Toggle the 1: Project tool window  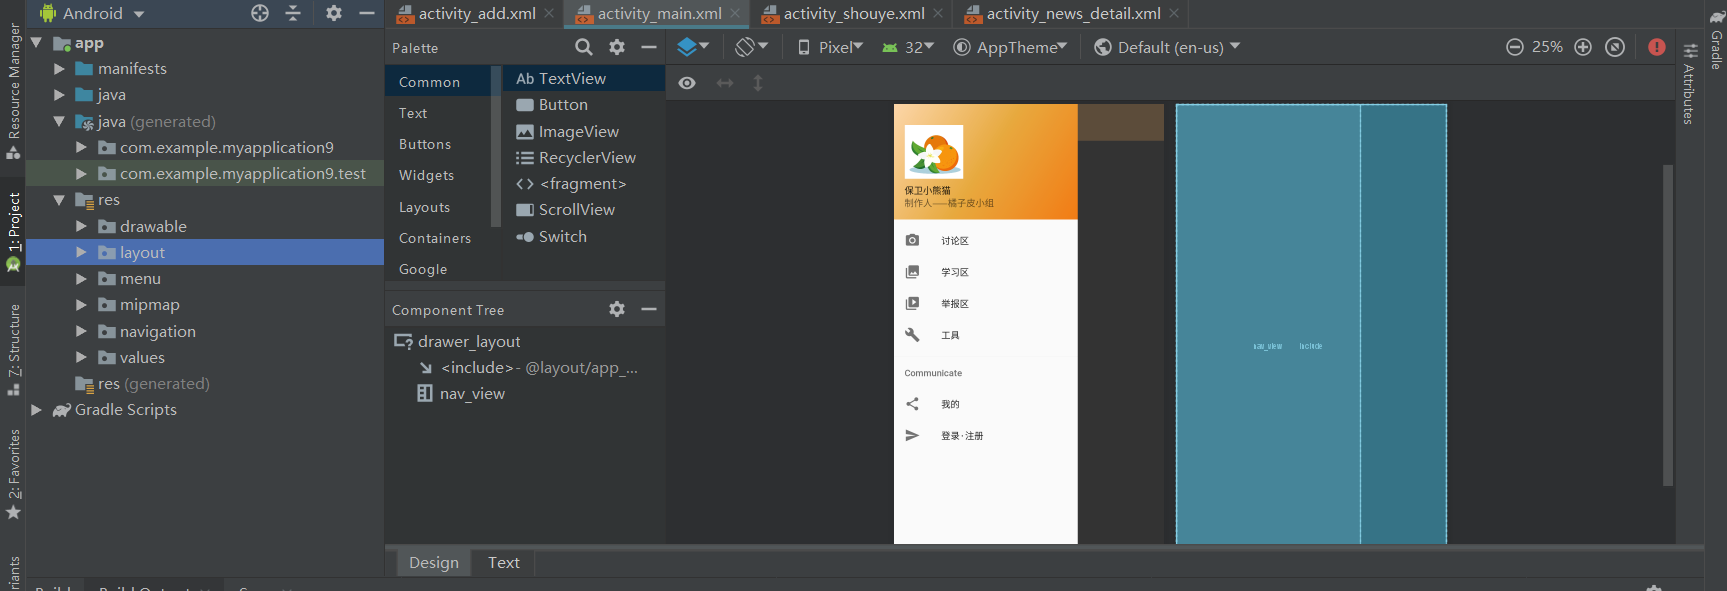13,231
